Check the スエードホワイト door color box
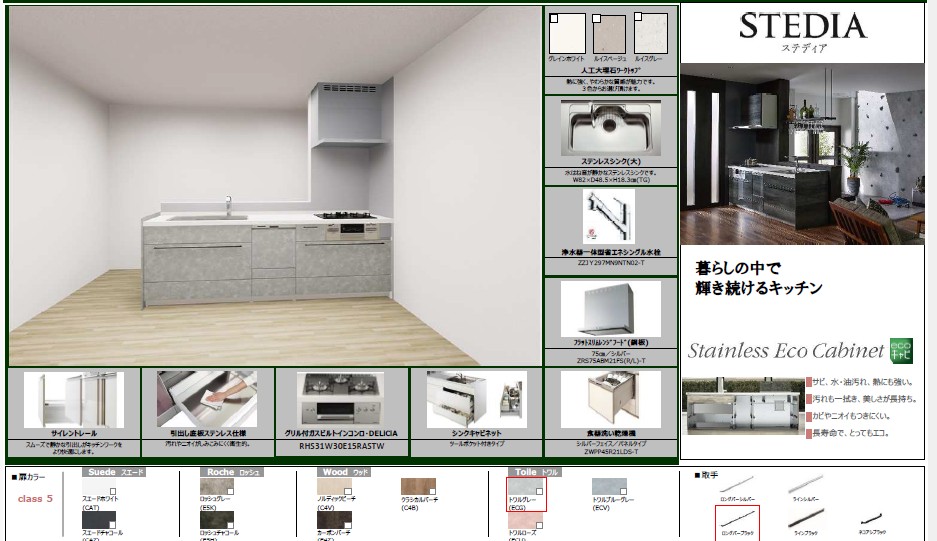The image size is (937, 541). coord(112,491)
